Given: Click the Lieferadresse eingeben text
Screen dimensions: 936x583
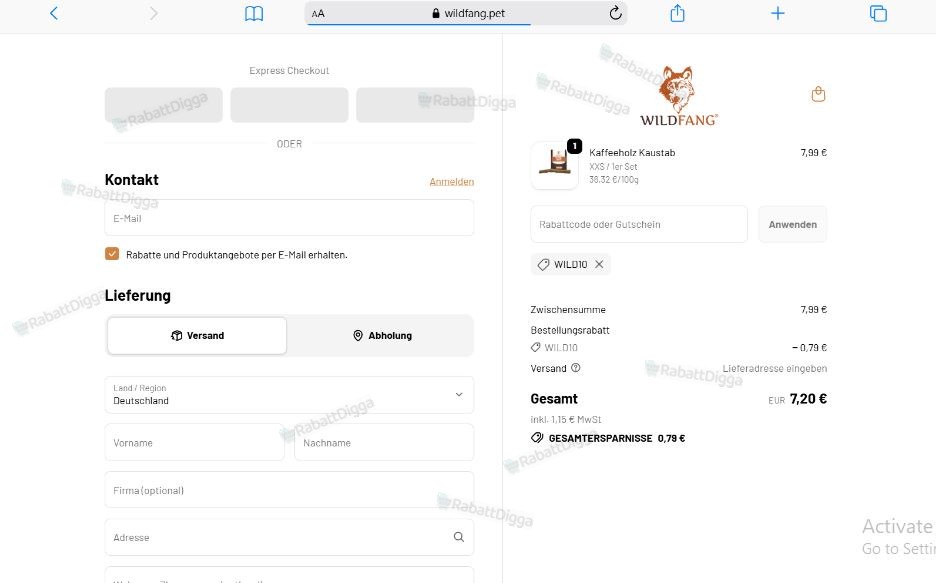Looking at the screenshot, I should [775, 368].
